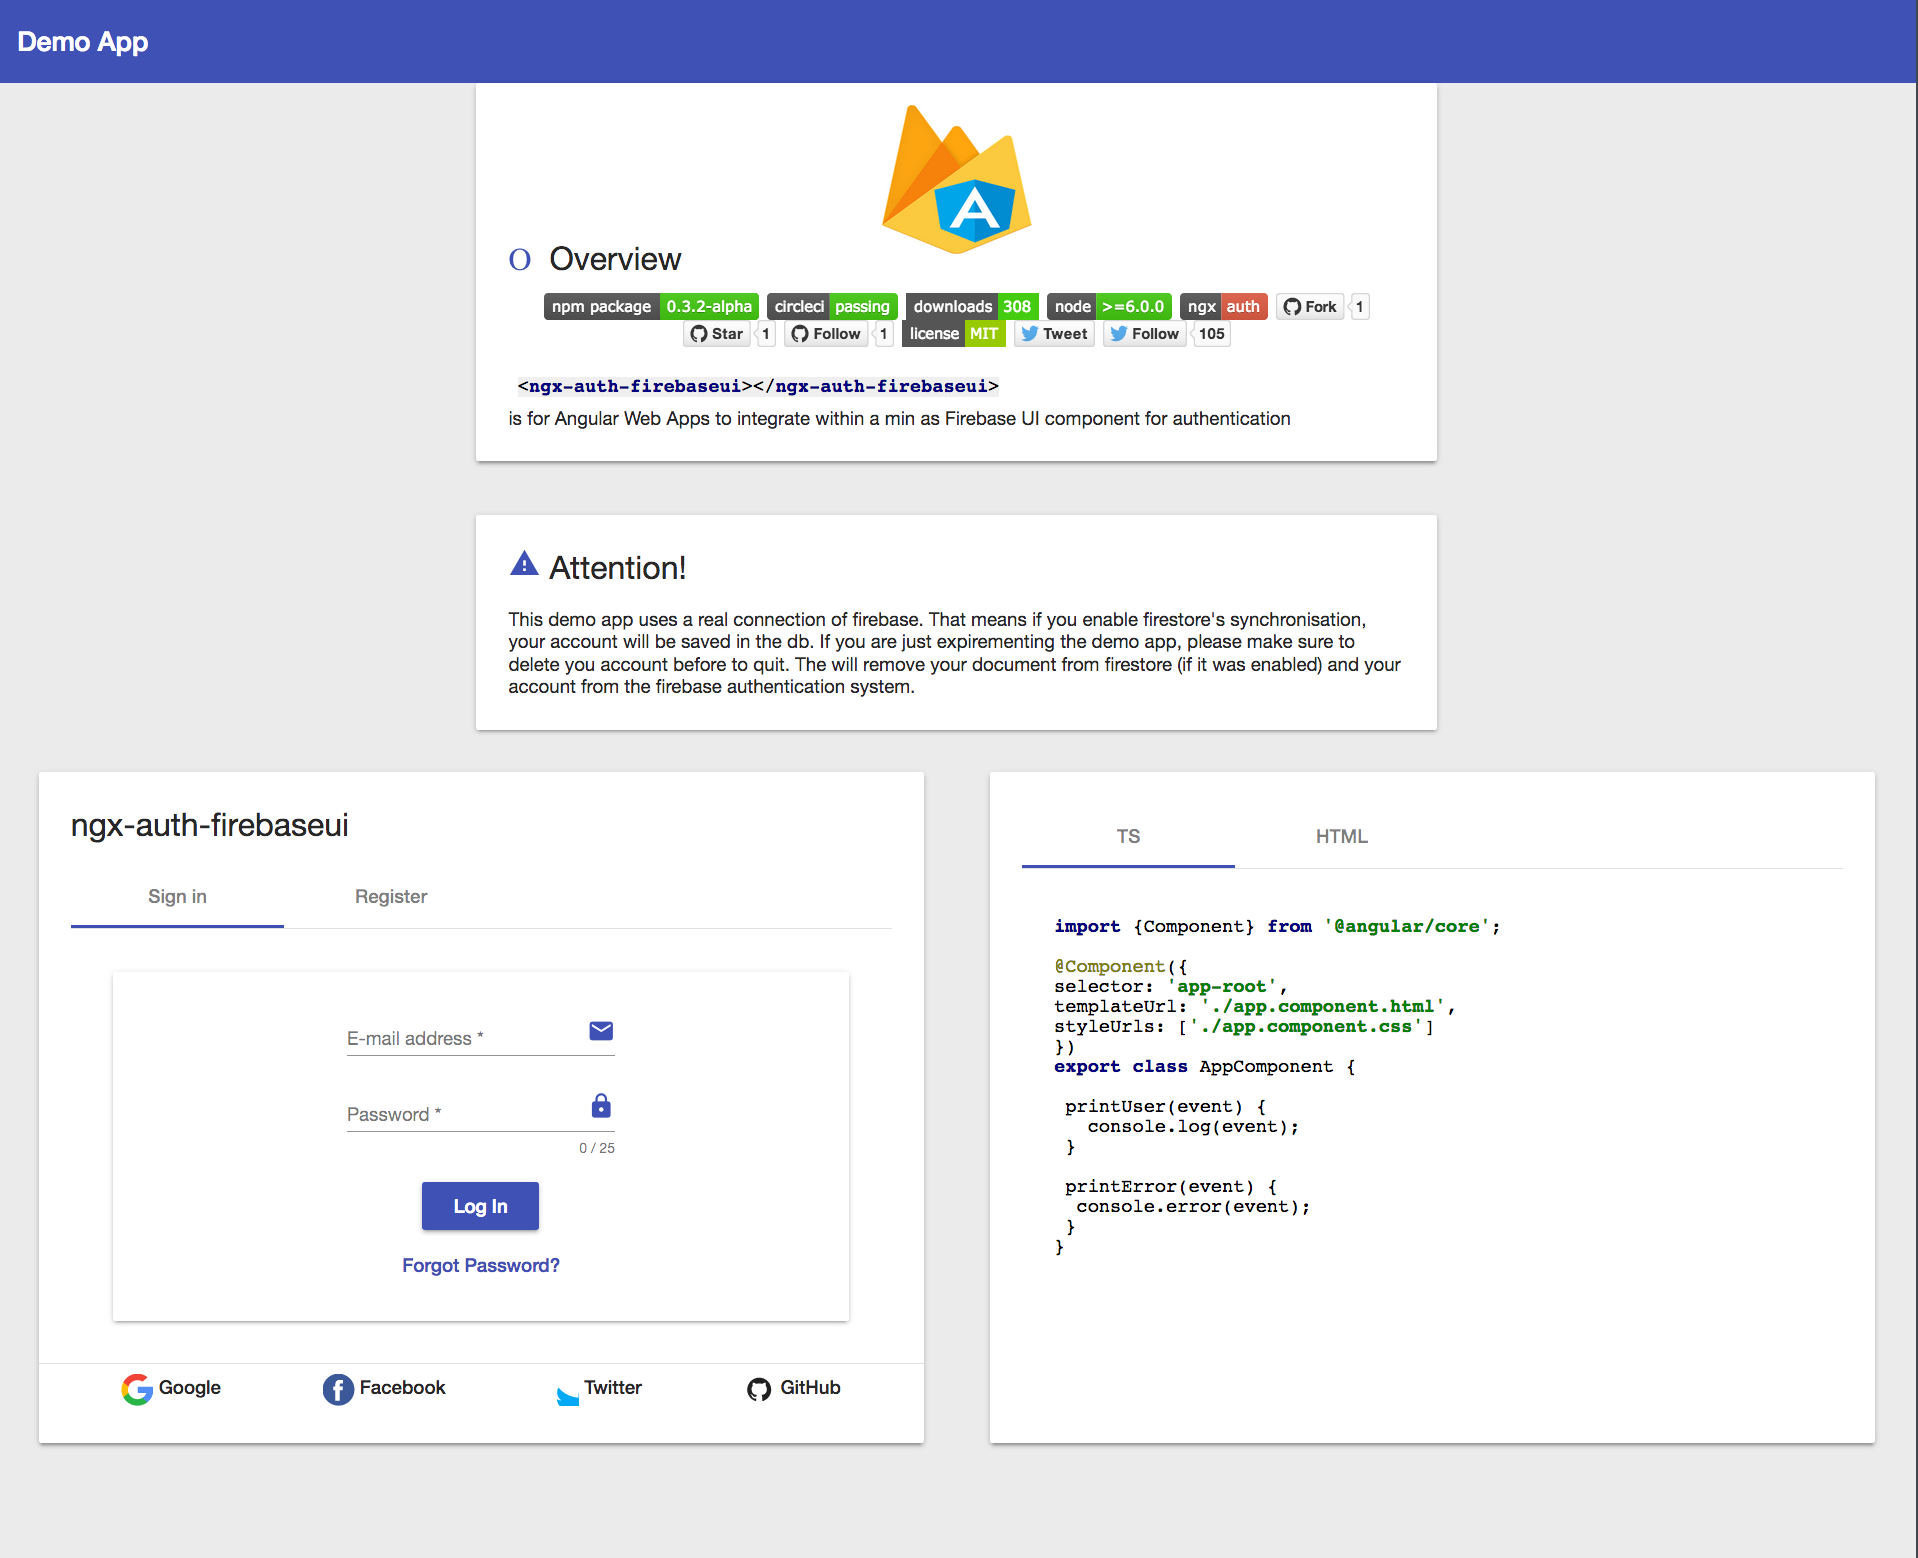Fork the repo using the Fork badge

[x=1310, y=307]
